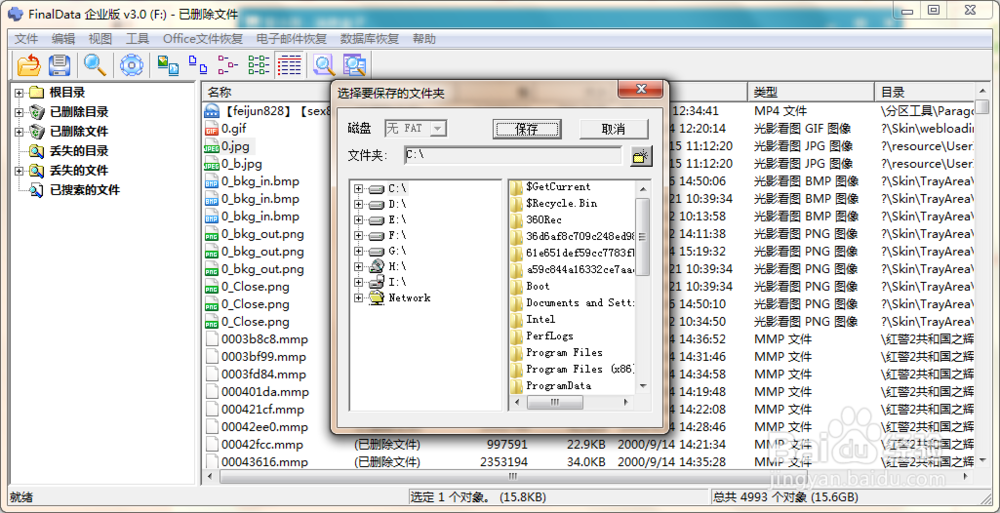Click the JPEG icon beside 0_b.jpg

[211, 164]
